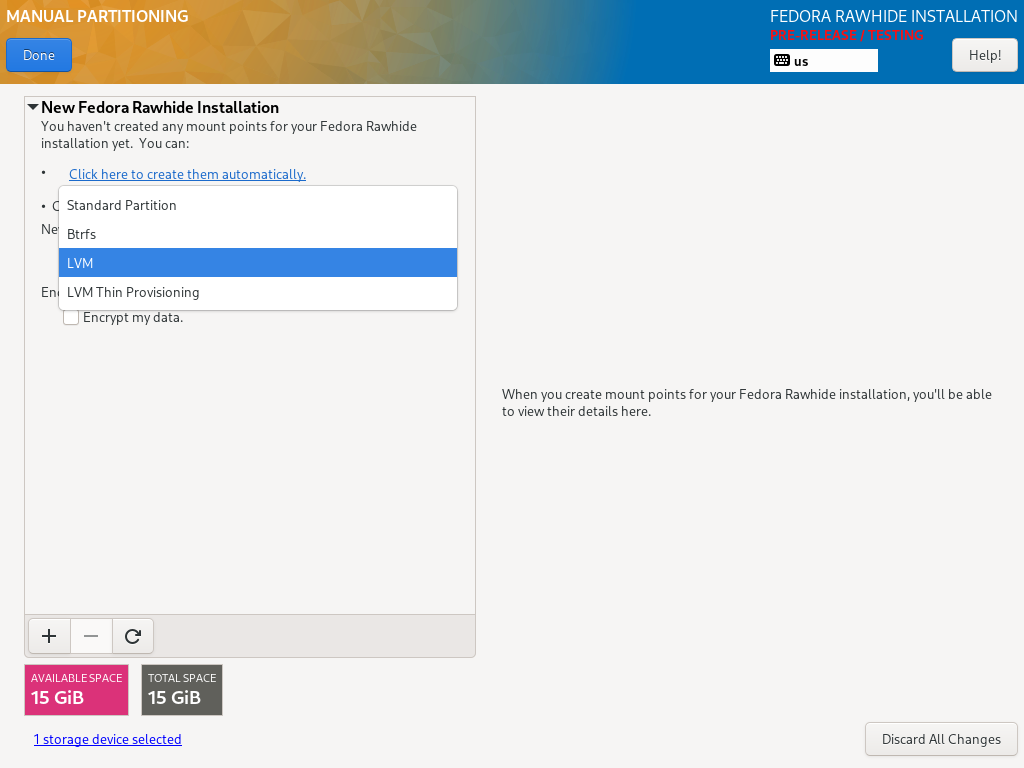Click the mount point details message area
This screenshot has width=1024, height=768.
click(746, 403)
